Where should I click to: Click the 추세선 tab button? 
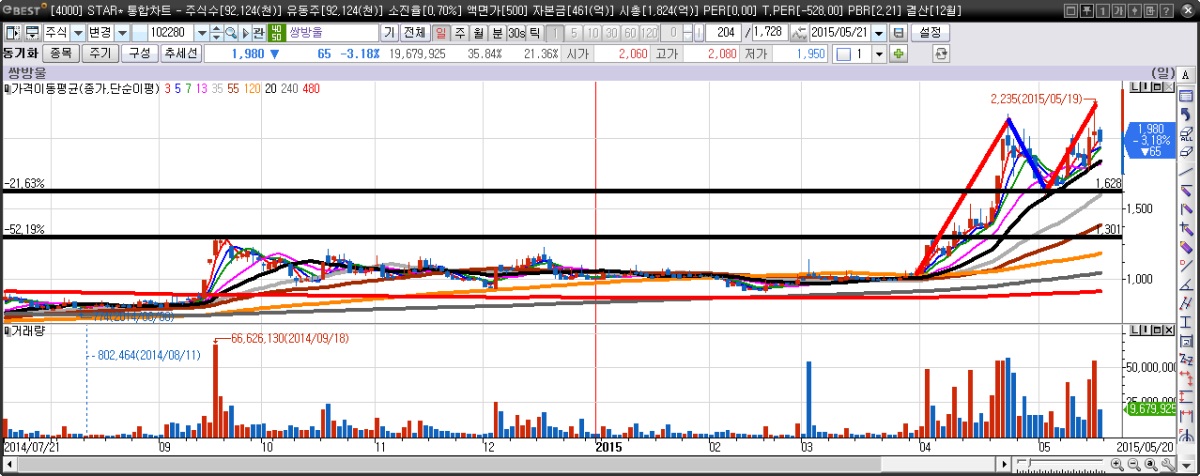coord(181,53)
